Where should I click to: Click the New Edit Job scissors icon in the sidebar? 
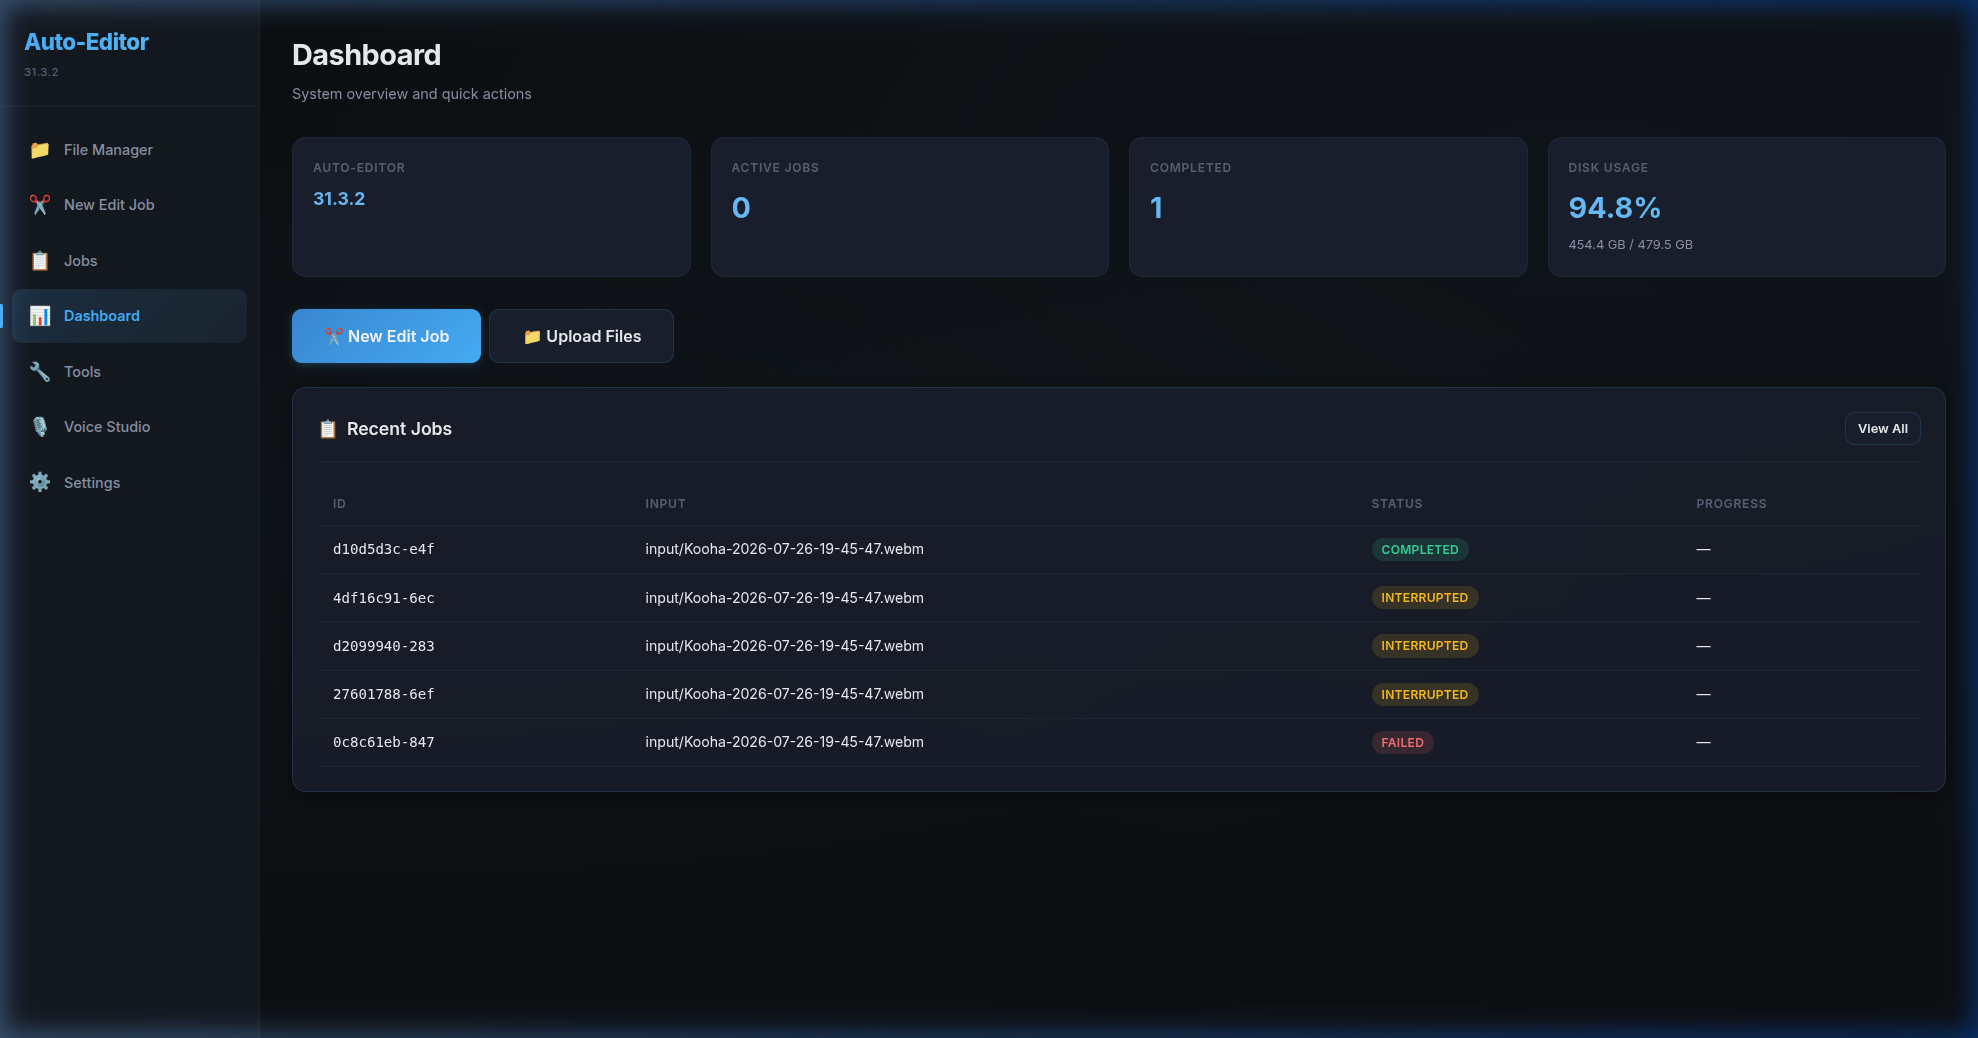(x=40, y=205)
